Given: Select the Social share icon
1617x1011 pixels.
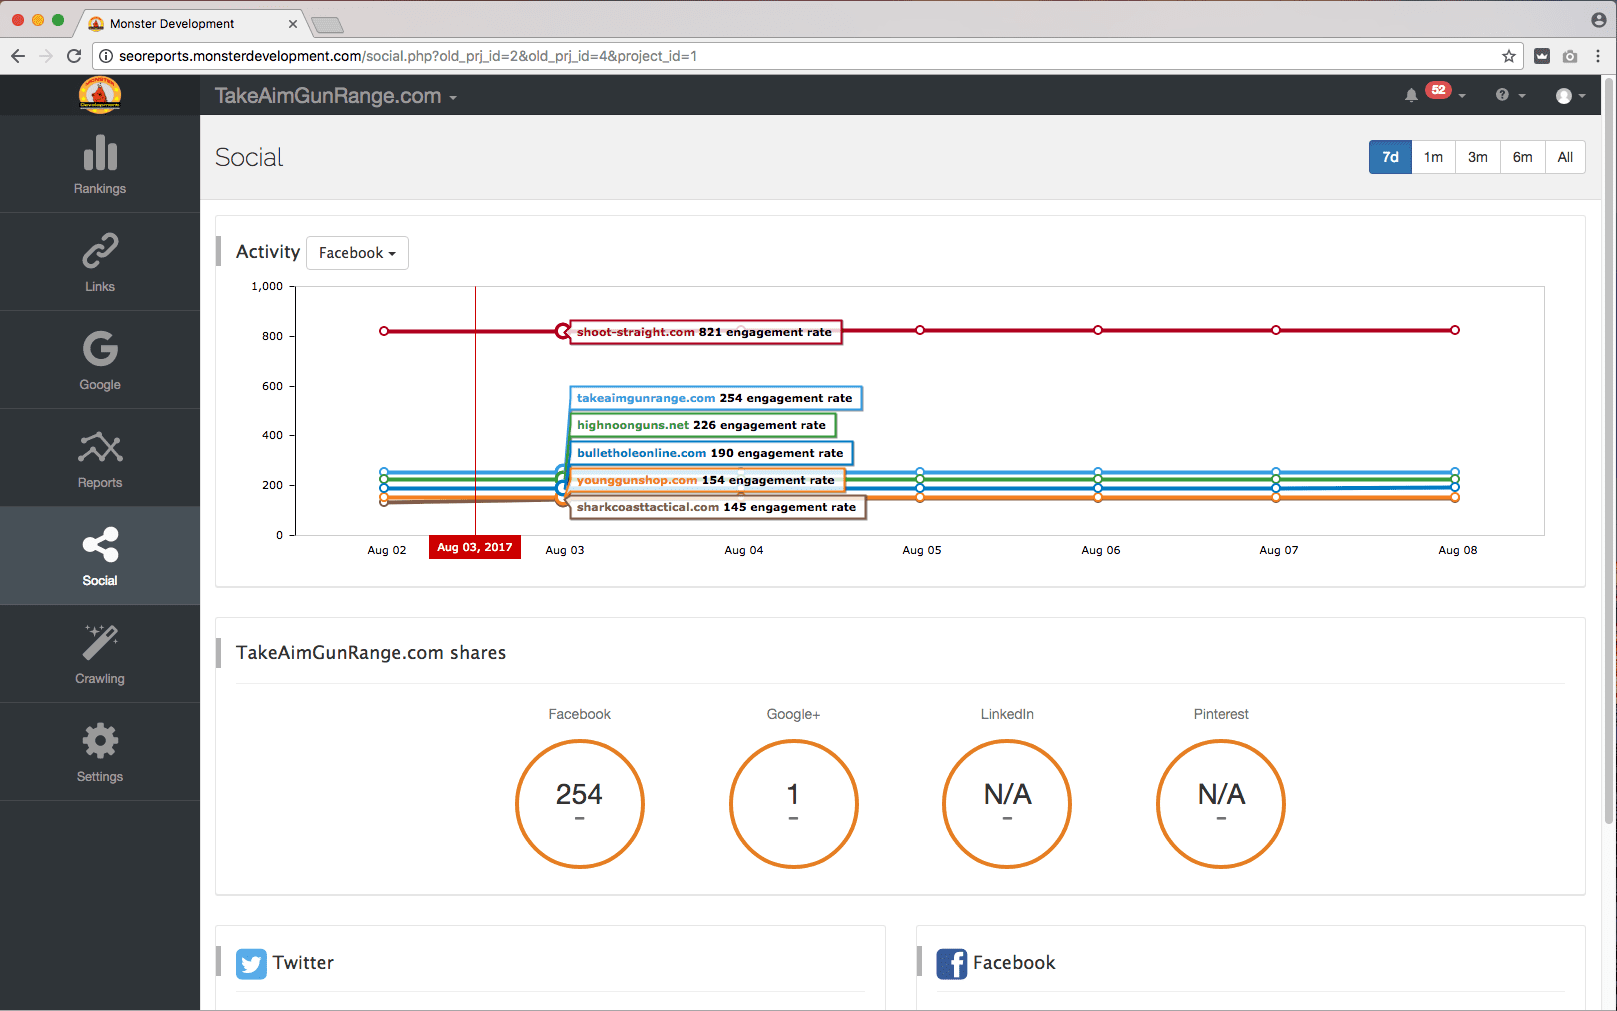Looking at the screenshot, I should (100, 545).
